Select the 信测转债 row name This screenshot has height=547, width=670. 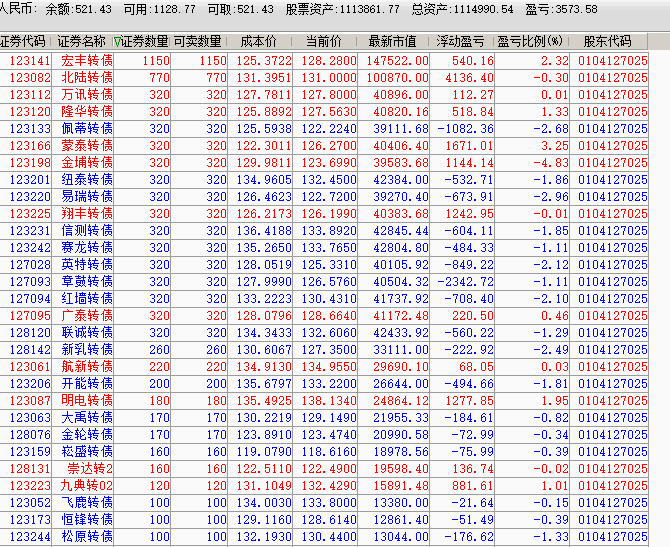(x=87, y=231)
